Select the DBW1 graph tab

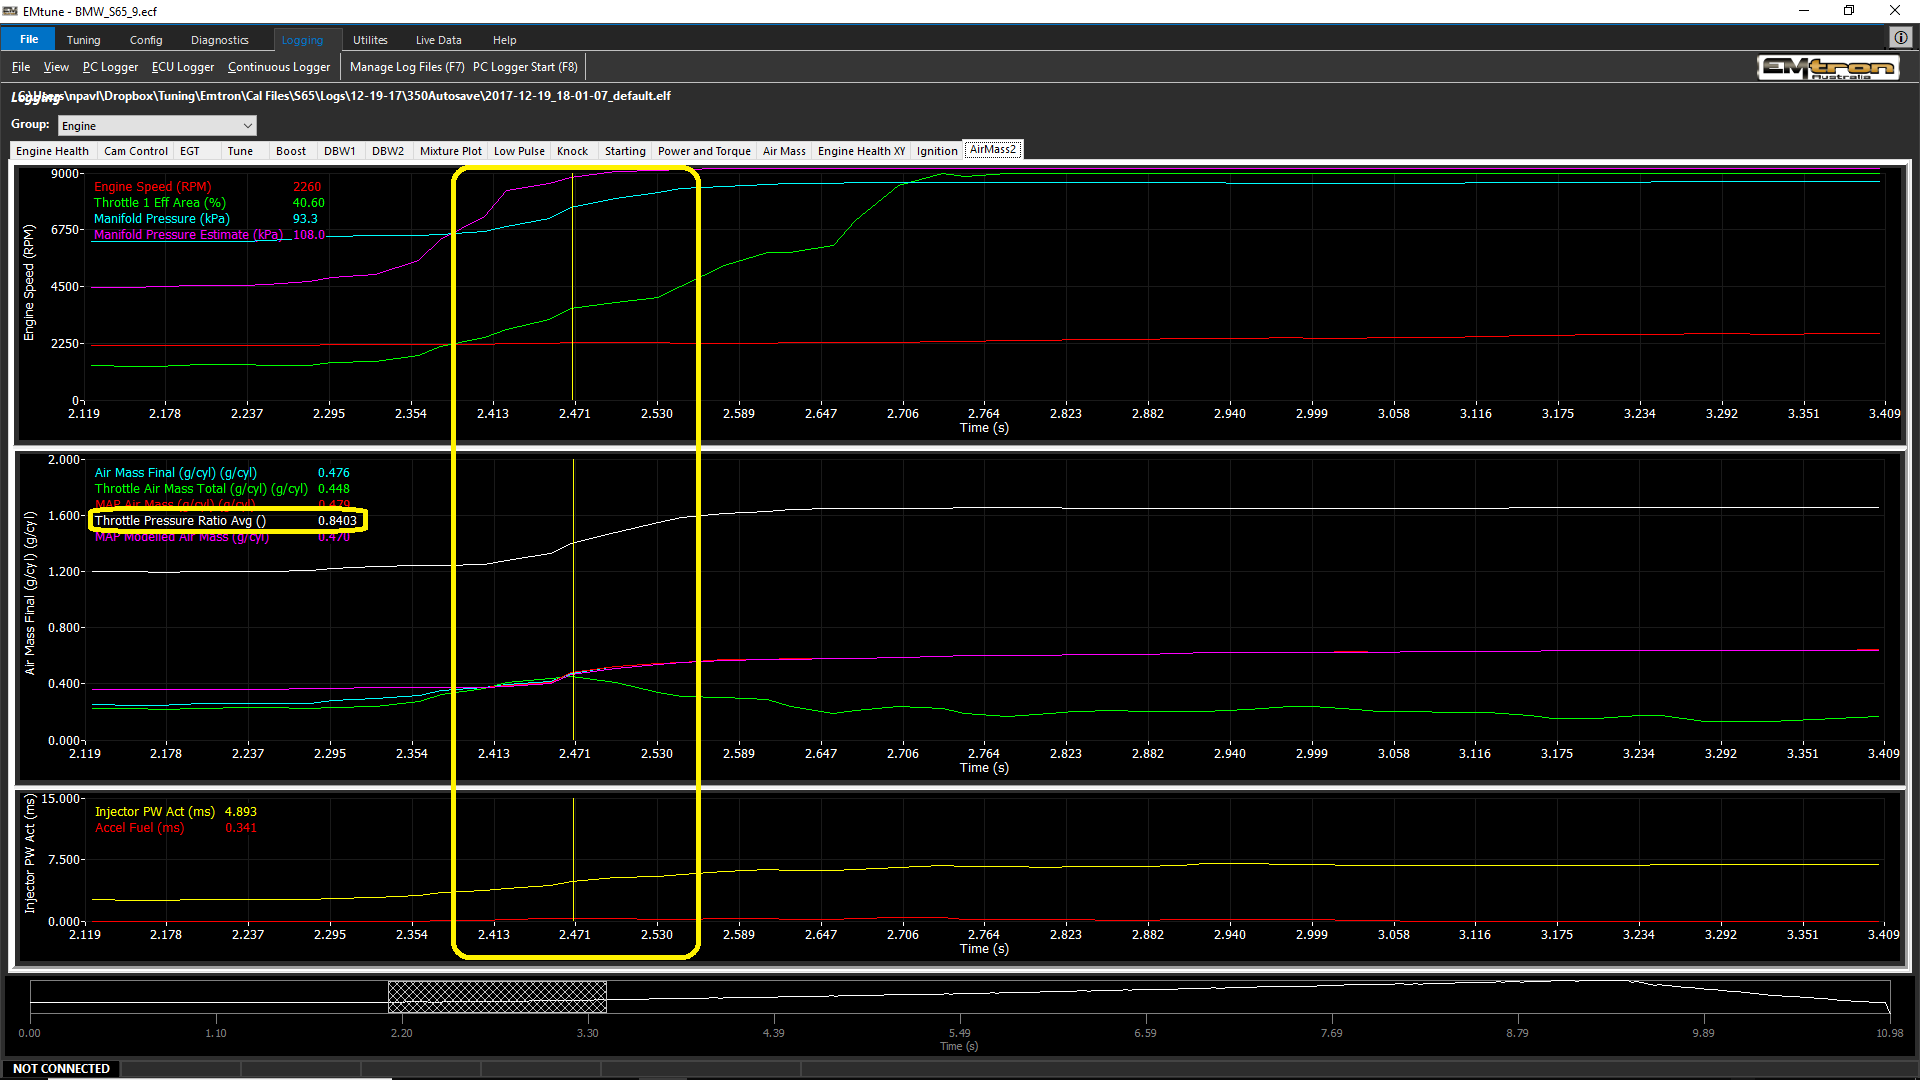(x=340, y=151)
